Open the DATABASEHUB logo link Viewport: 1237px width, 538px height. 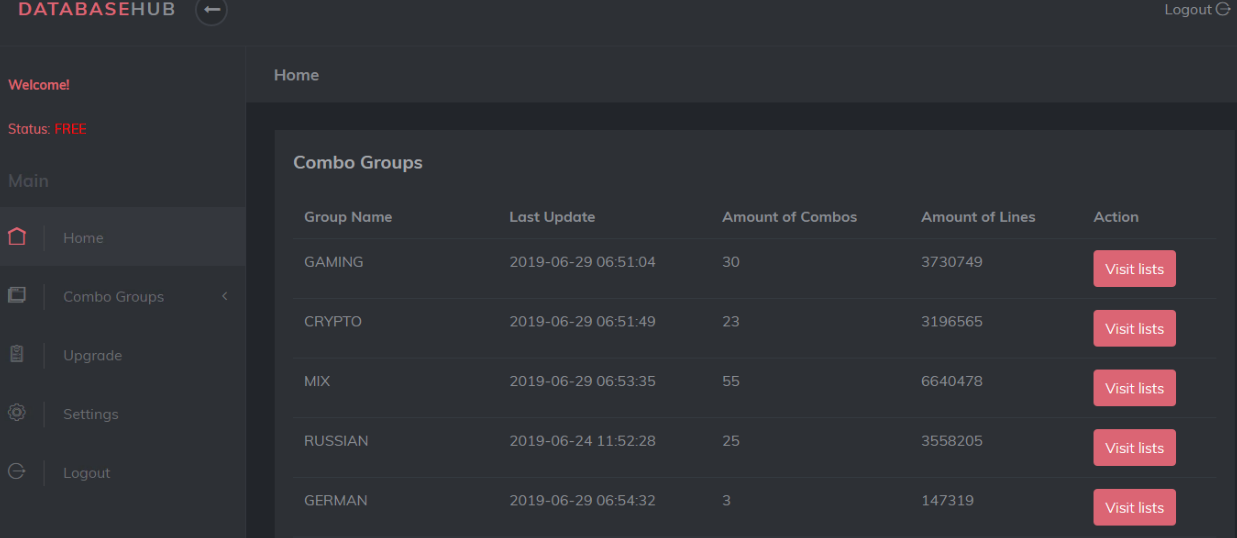pyautogui.click(x=97, y=10)
